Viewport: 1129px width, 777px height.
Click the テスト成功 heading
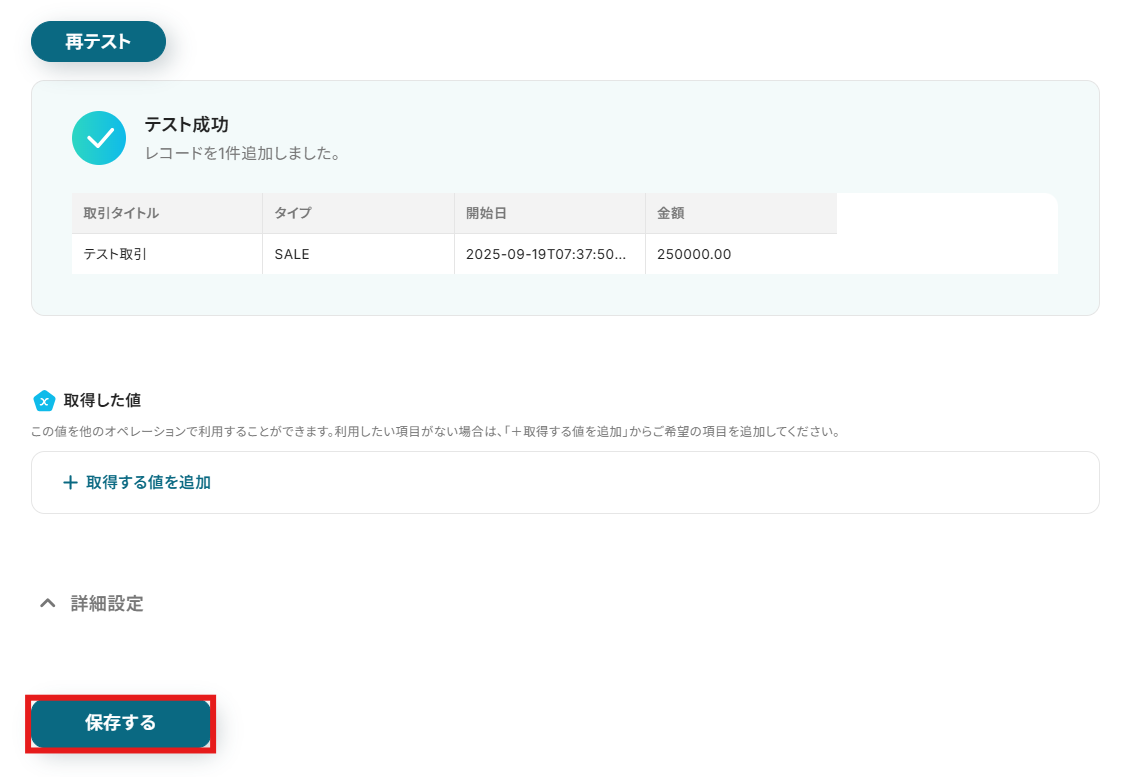point(186,125)
